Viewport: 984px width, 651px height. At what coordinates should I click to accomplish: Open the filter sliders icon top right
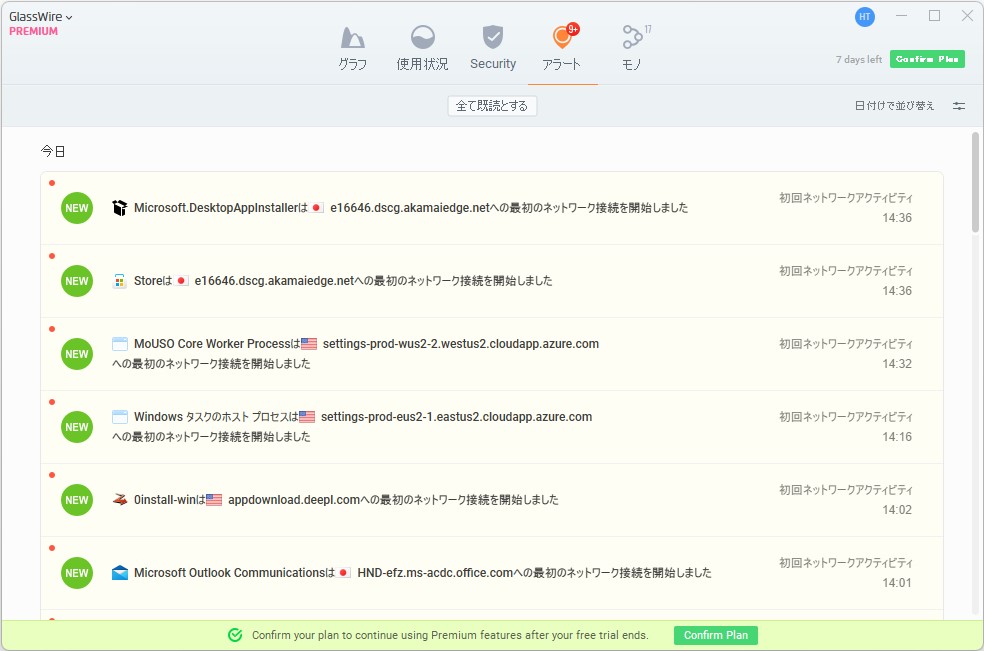958,105
